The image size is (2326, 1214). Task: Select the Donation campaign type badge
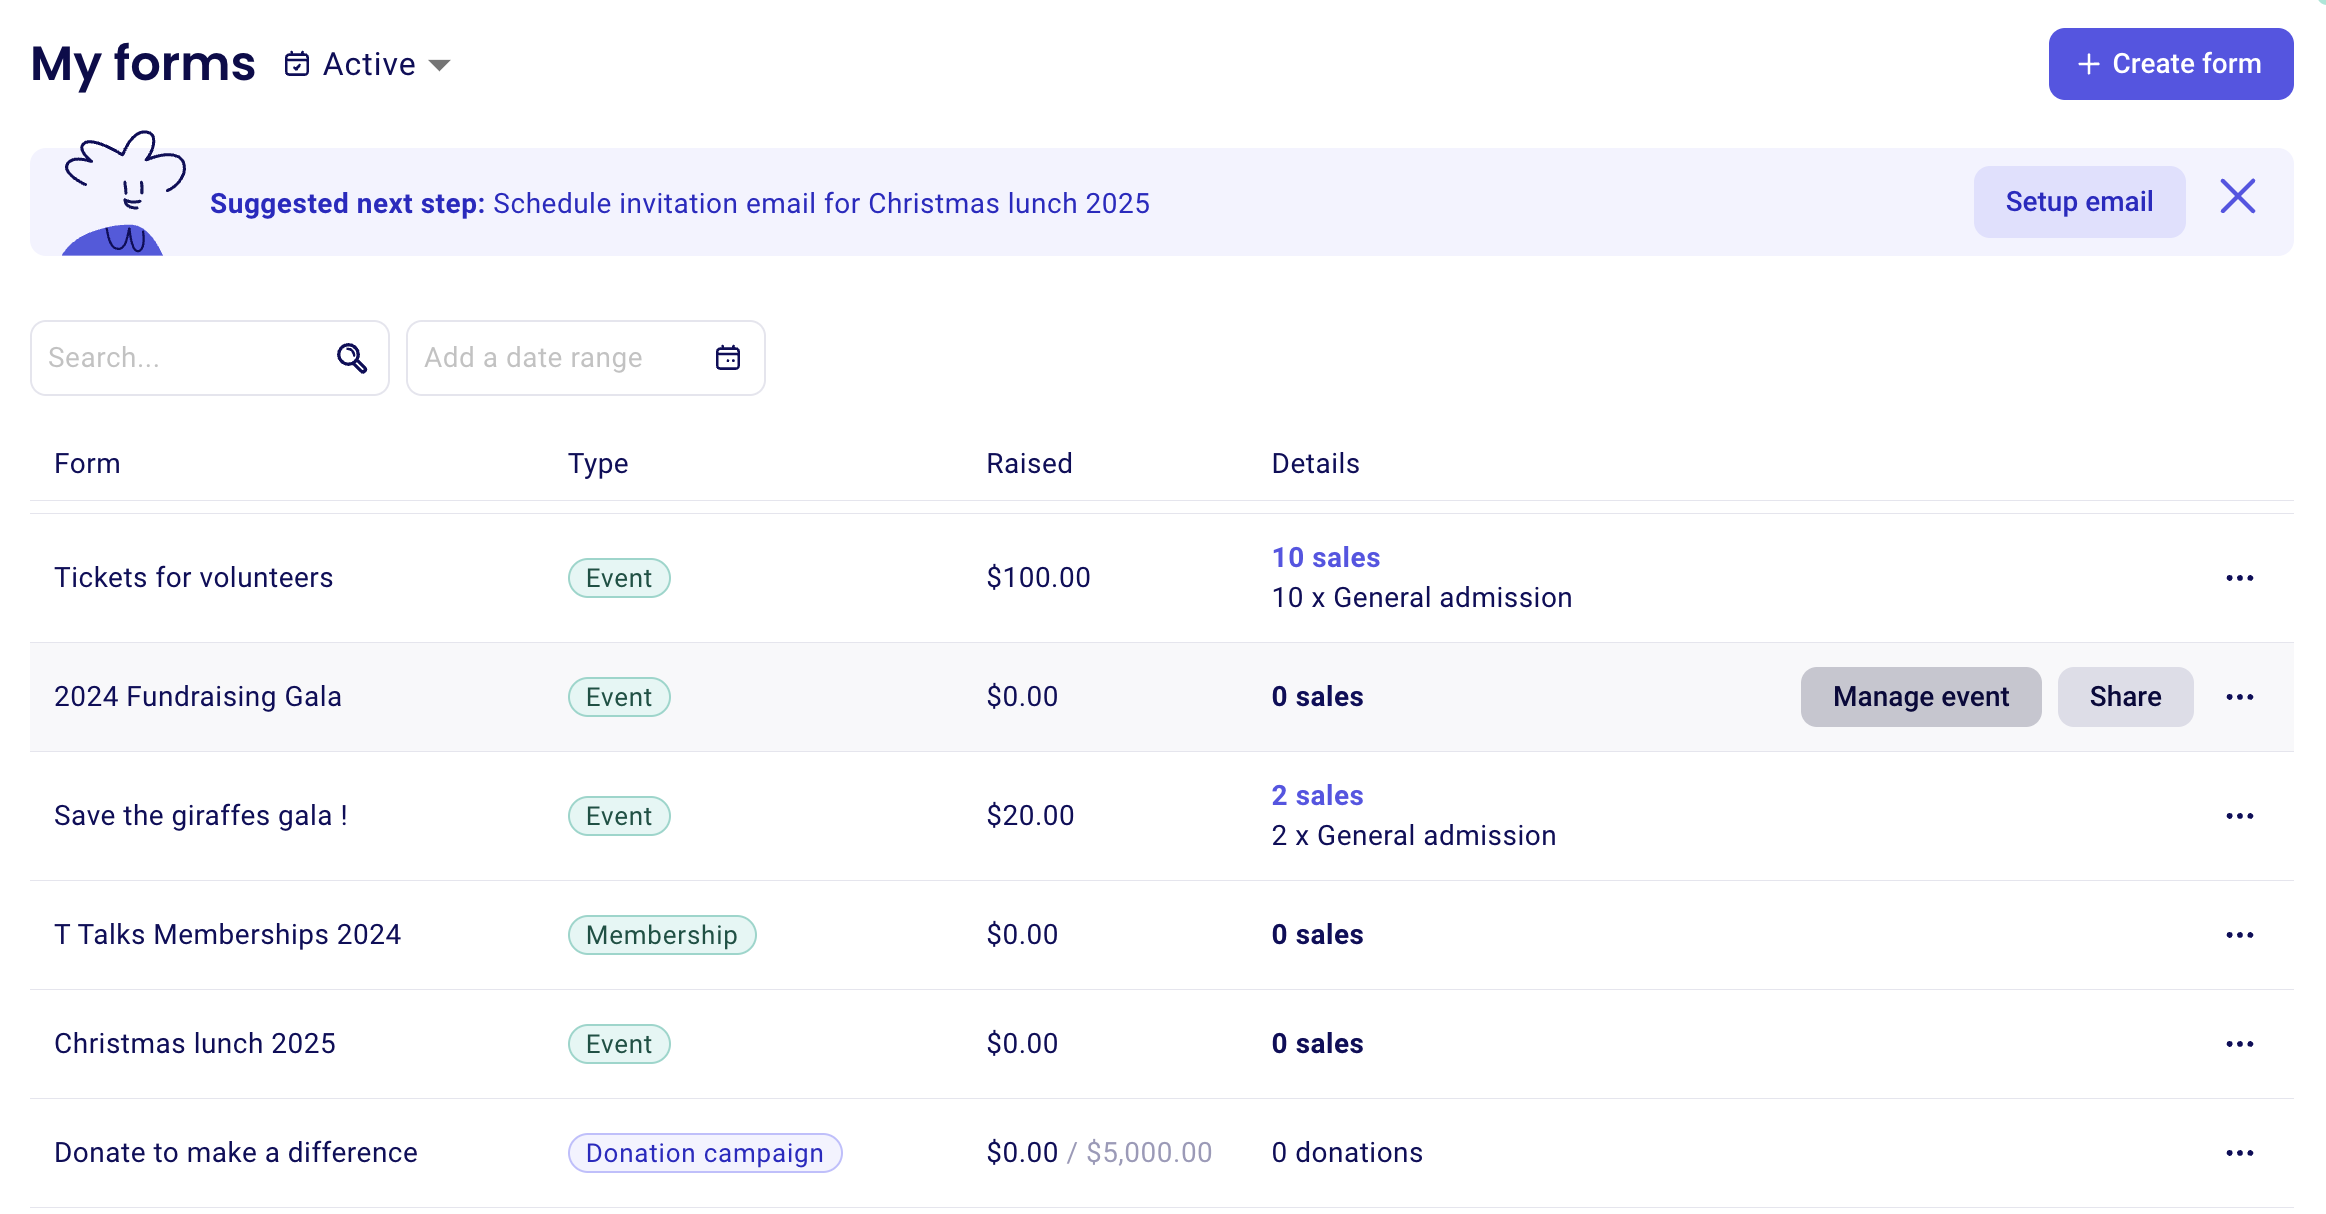click(704, 1152)
